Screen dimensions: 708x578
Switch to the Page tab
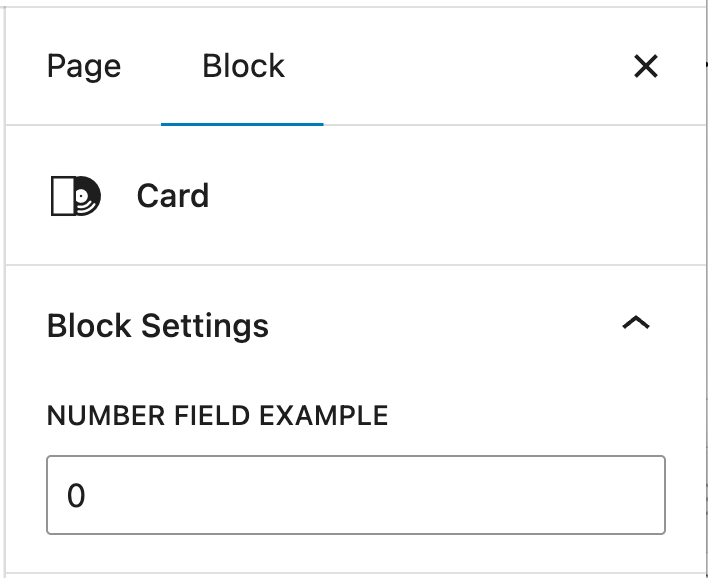(x=84, y=67)
